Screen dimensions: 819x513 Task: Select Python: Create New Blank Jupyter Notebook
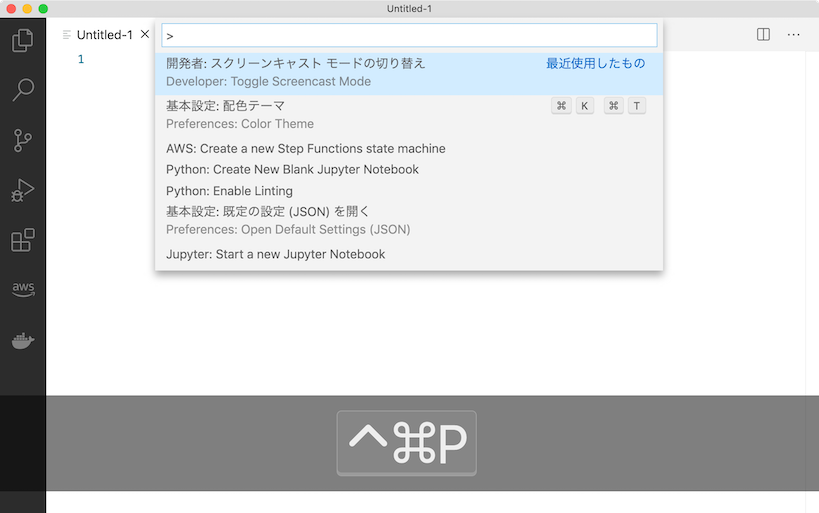point(409,169)
